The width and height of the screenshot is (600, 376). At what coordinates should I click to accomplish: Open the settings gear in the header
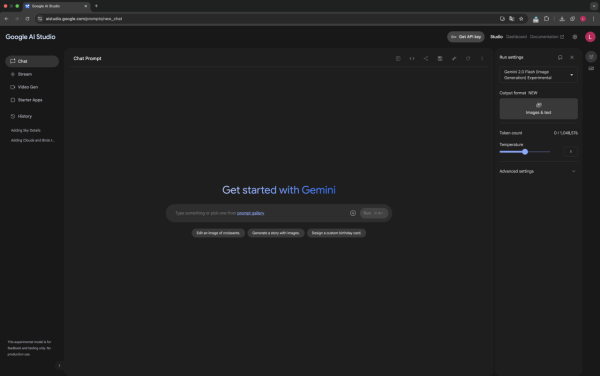[575, 37]
